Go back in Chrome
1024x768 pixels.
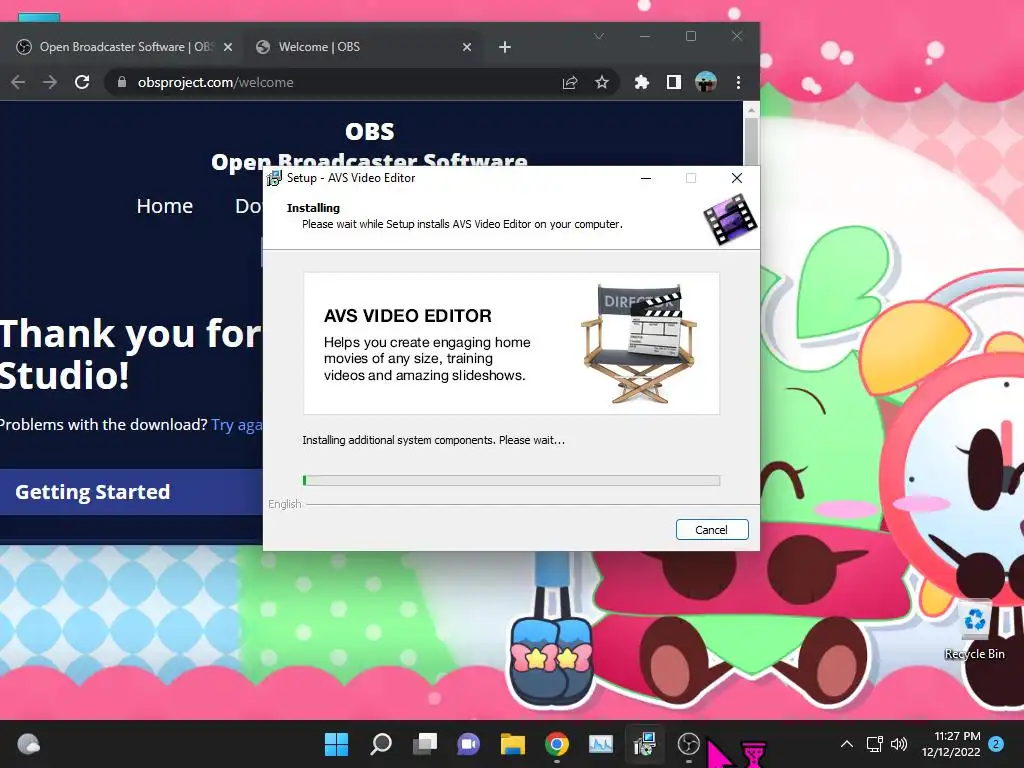pyautogui.click(x=18, y=82)
